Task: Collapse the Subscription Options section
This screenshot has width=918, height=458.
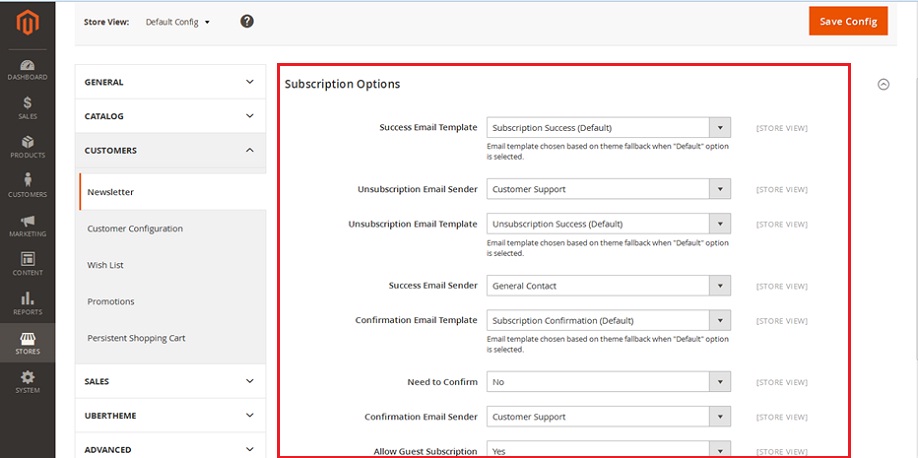Action: click(883, 84)
